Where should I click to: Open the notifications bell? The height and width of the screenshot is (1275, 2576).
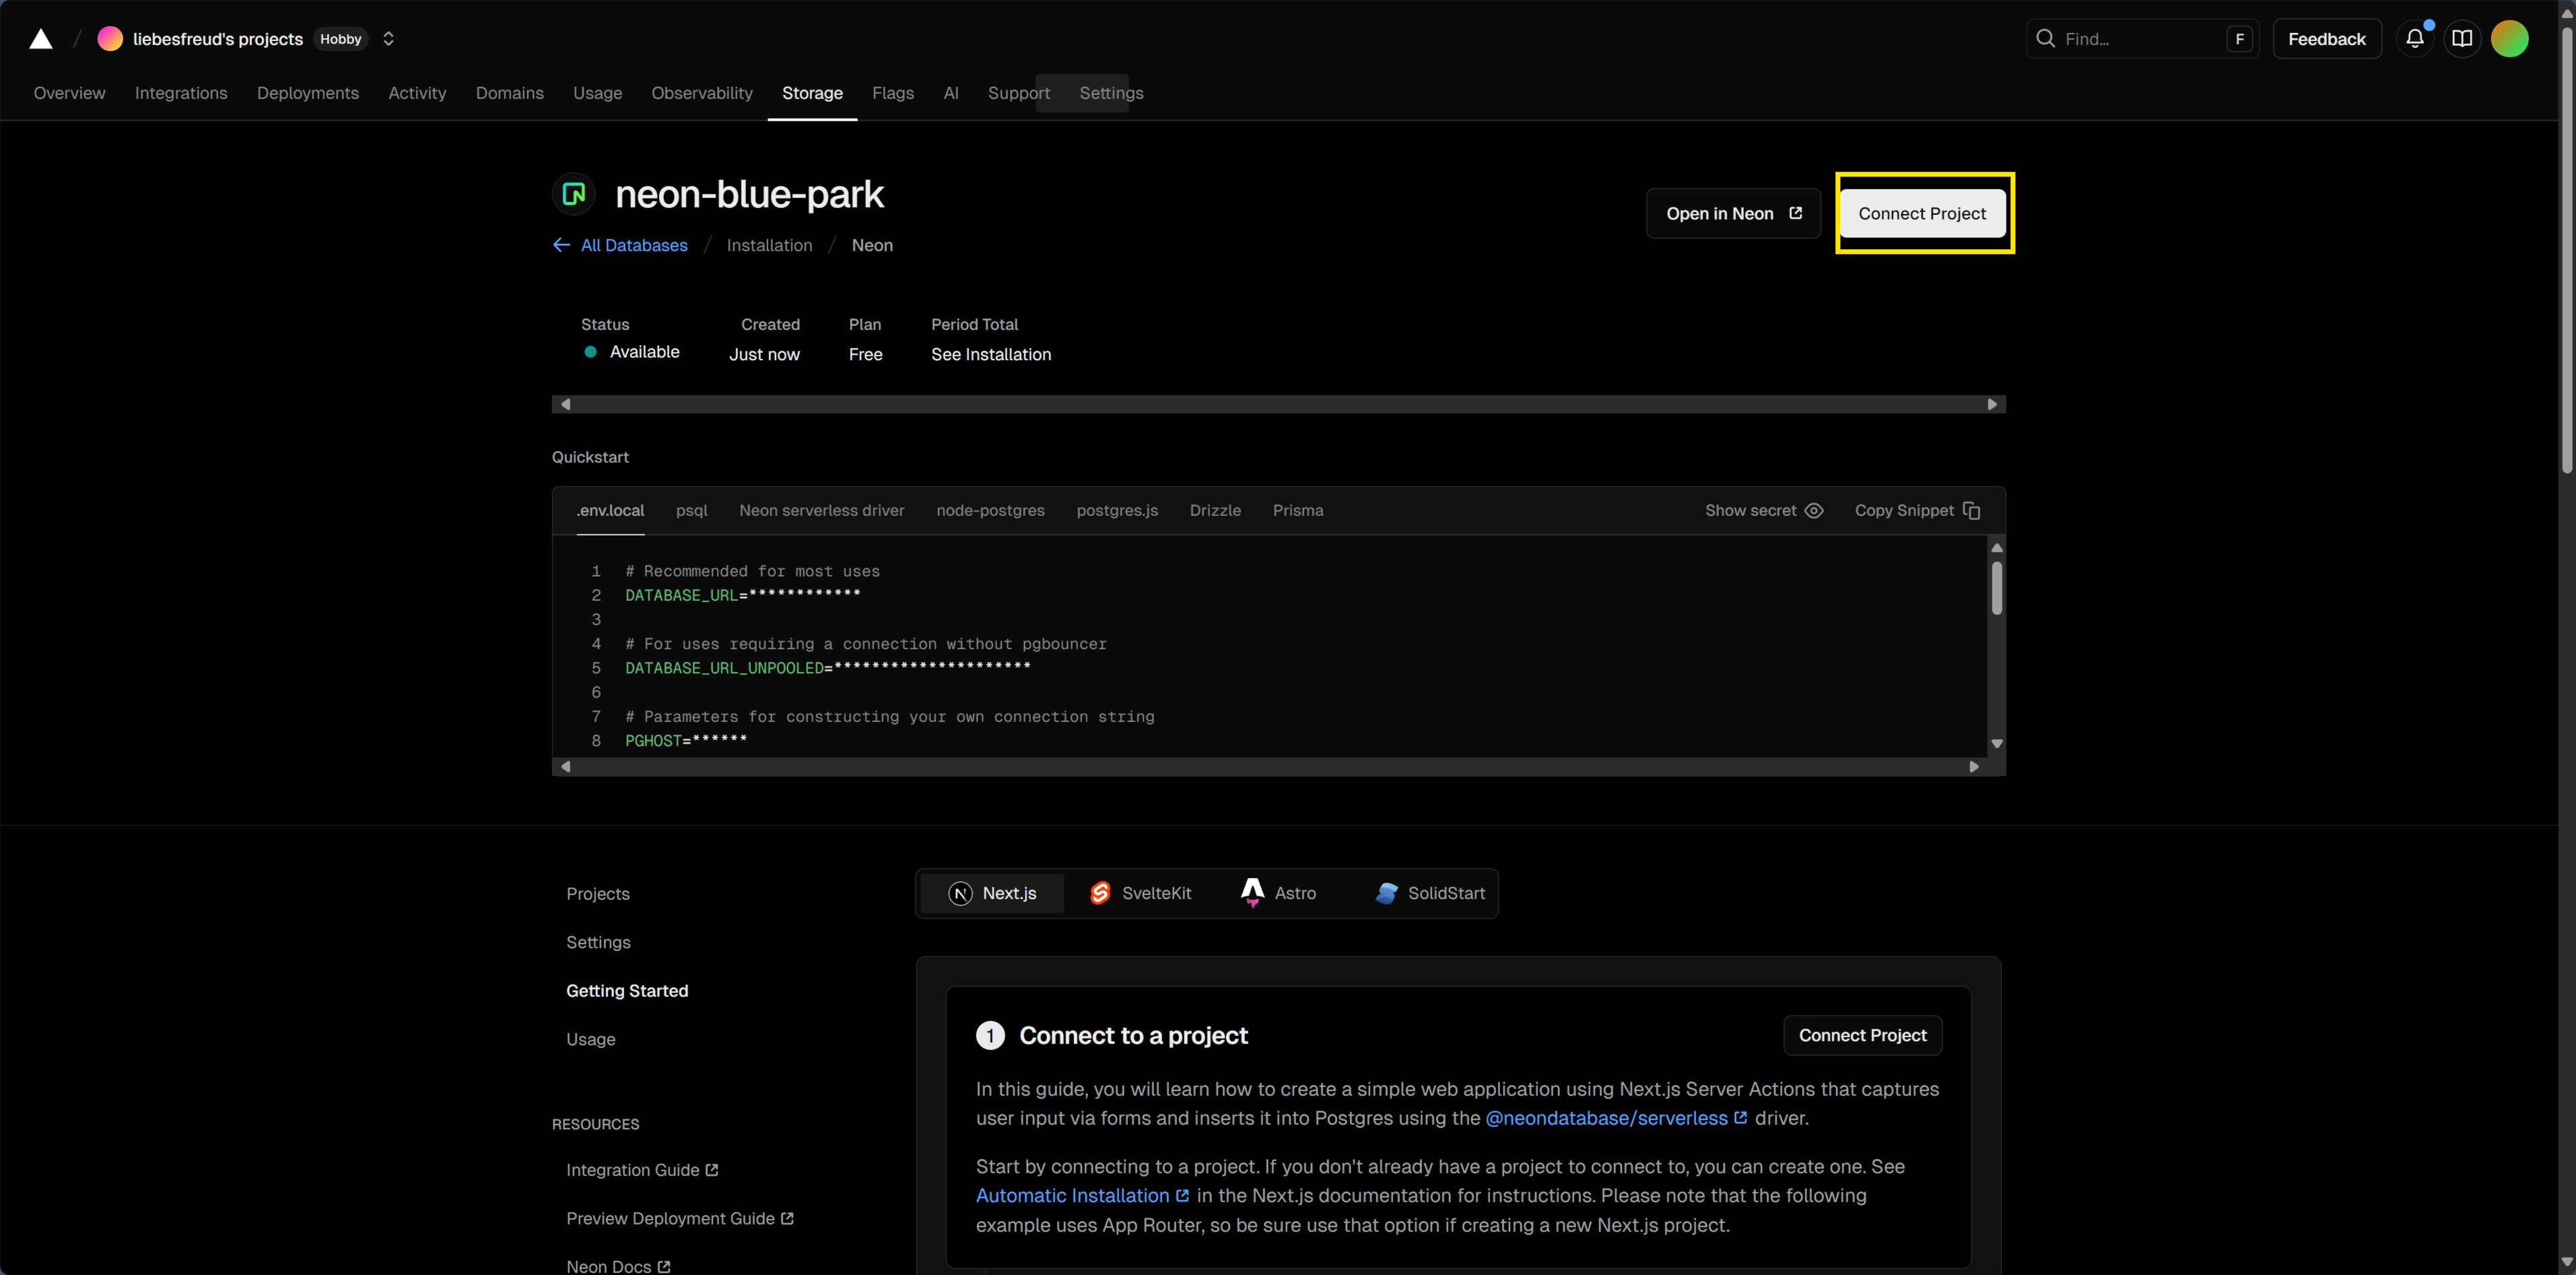coord(2414,39)
